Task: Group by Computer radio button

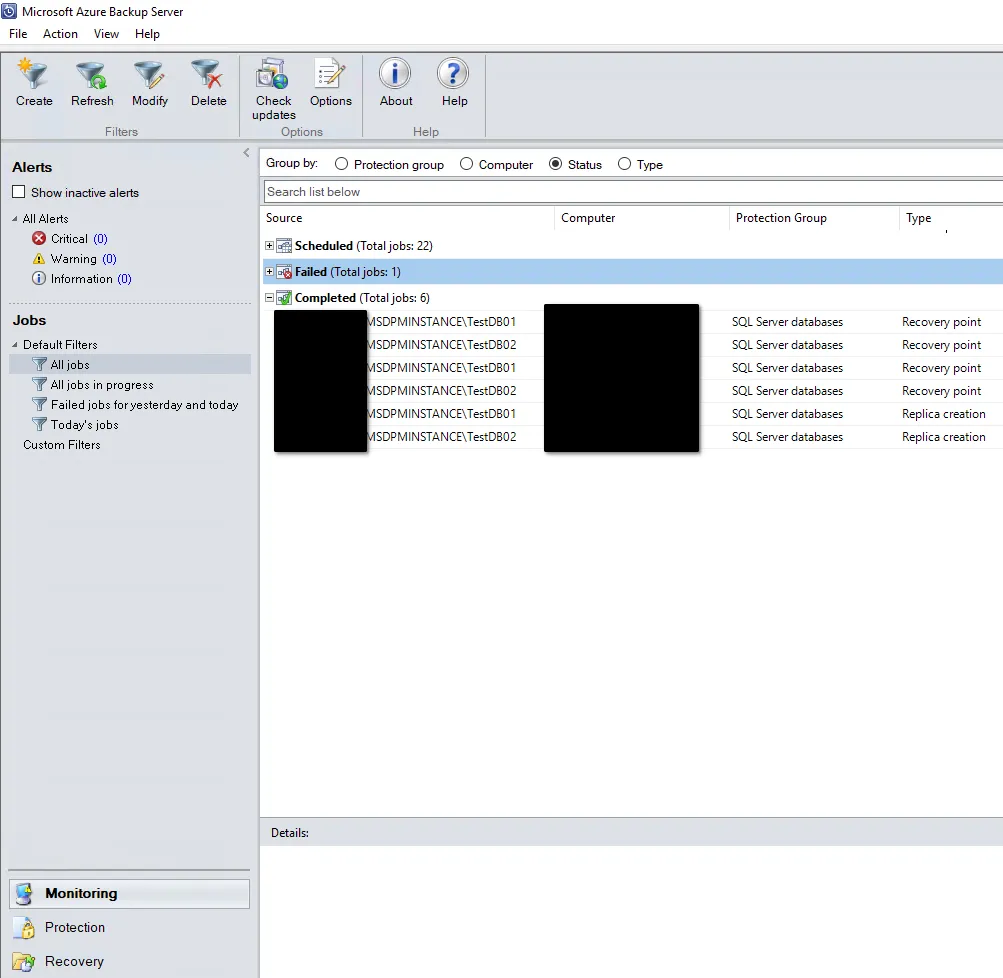Action: pyautogui.click(x=466, y=164)
